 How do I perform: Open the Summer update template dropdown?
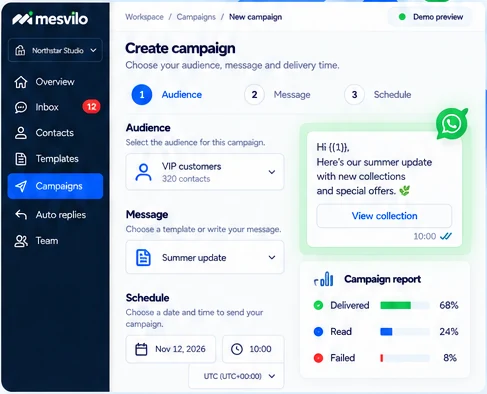pos(205,257)
